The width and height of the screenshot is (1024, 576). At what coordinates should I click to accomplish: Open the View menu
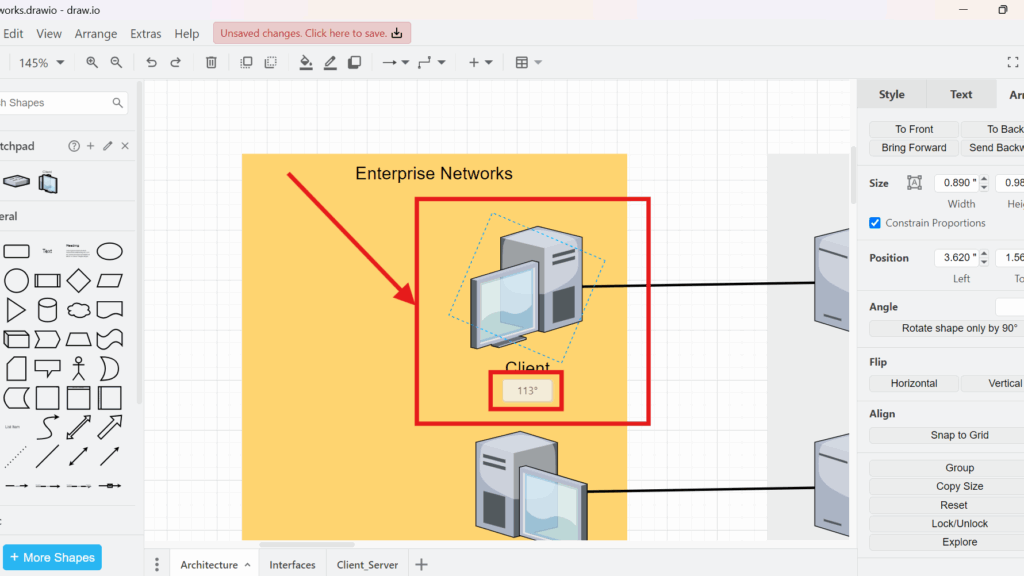click(49, 33)
